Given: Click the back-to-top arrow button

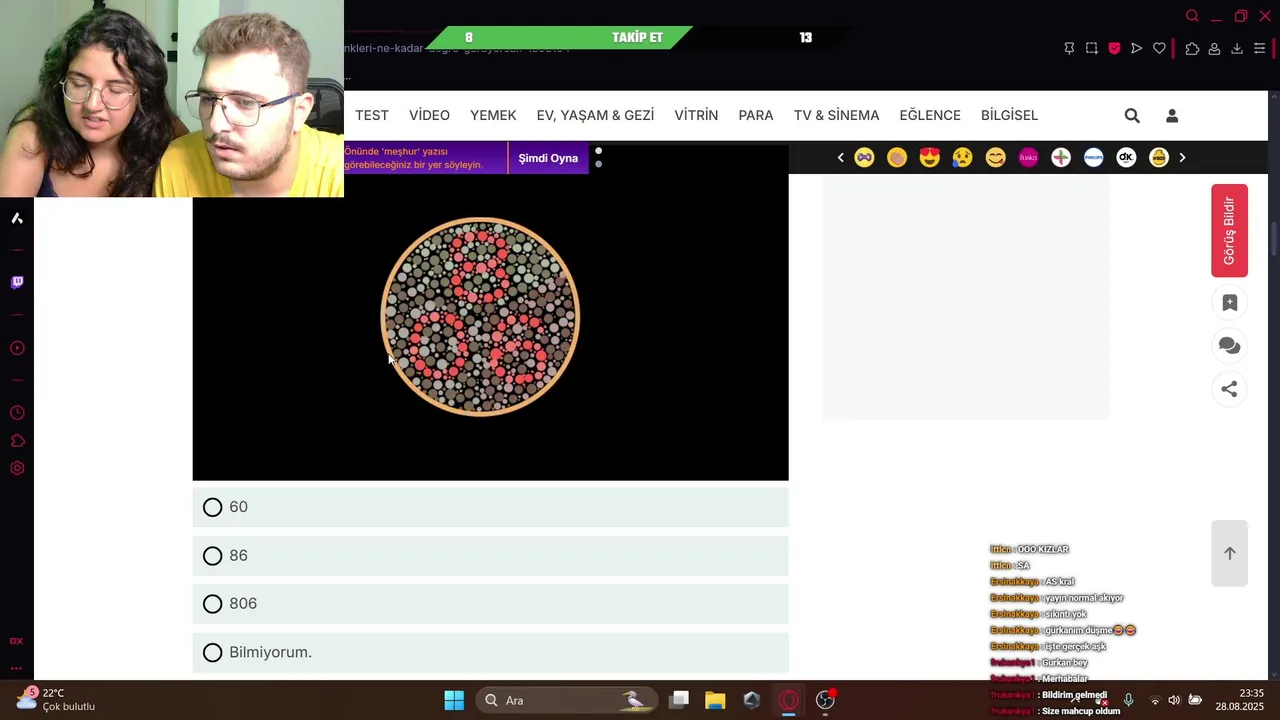Looking at the screenshot, I should (x=1230, y=553).
